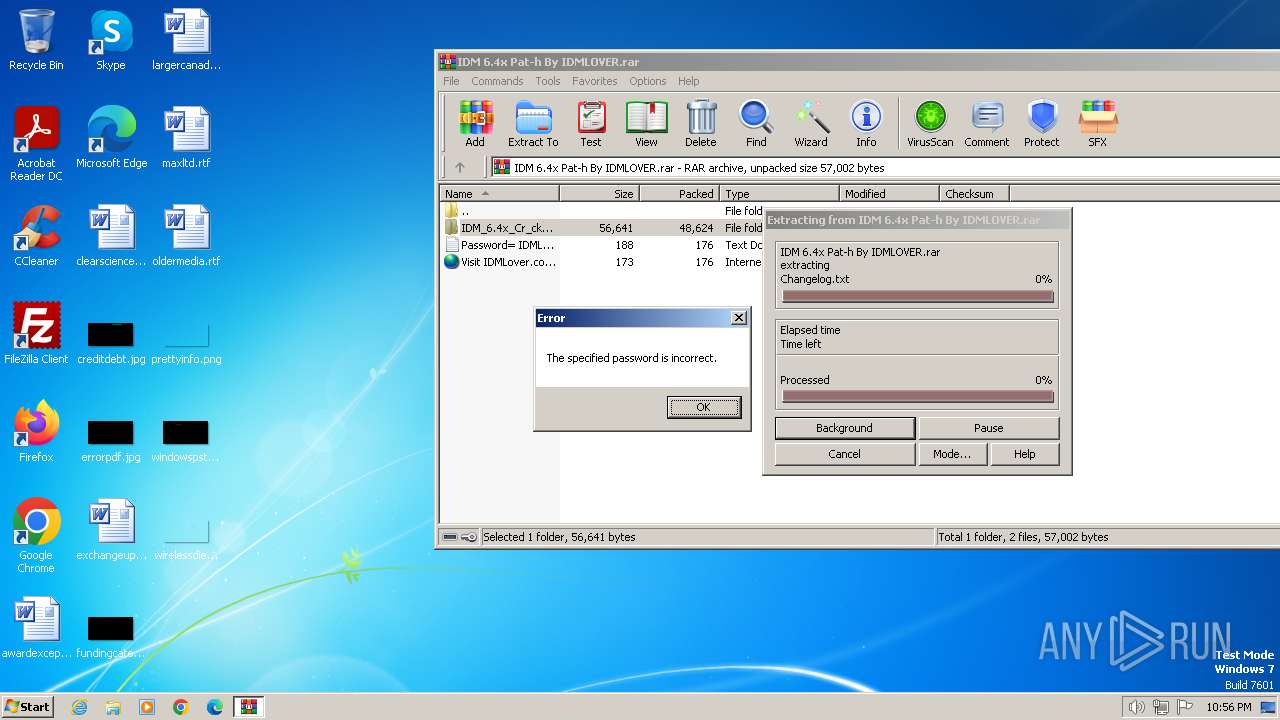The image size is (1280, 720).
Task: Select the FileZilla Client desktop shortcut
Action: click(36, 335)
